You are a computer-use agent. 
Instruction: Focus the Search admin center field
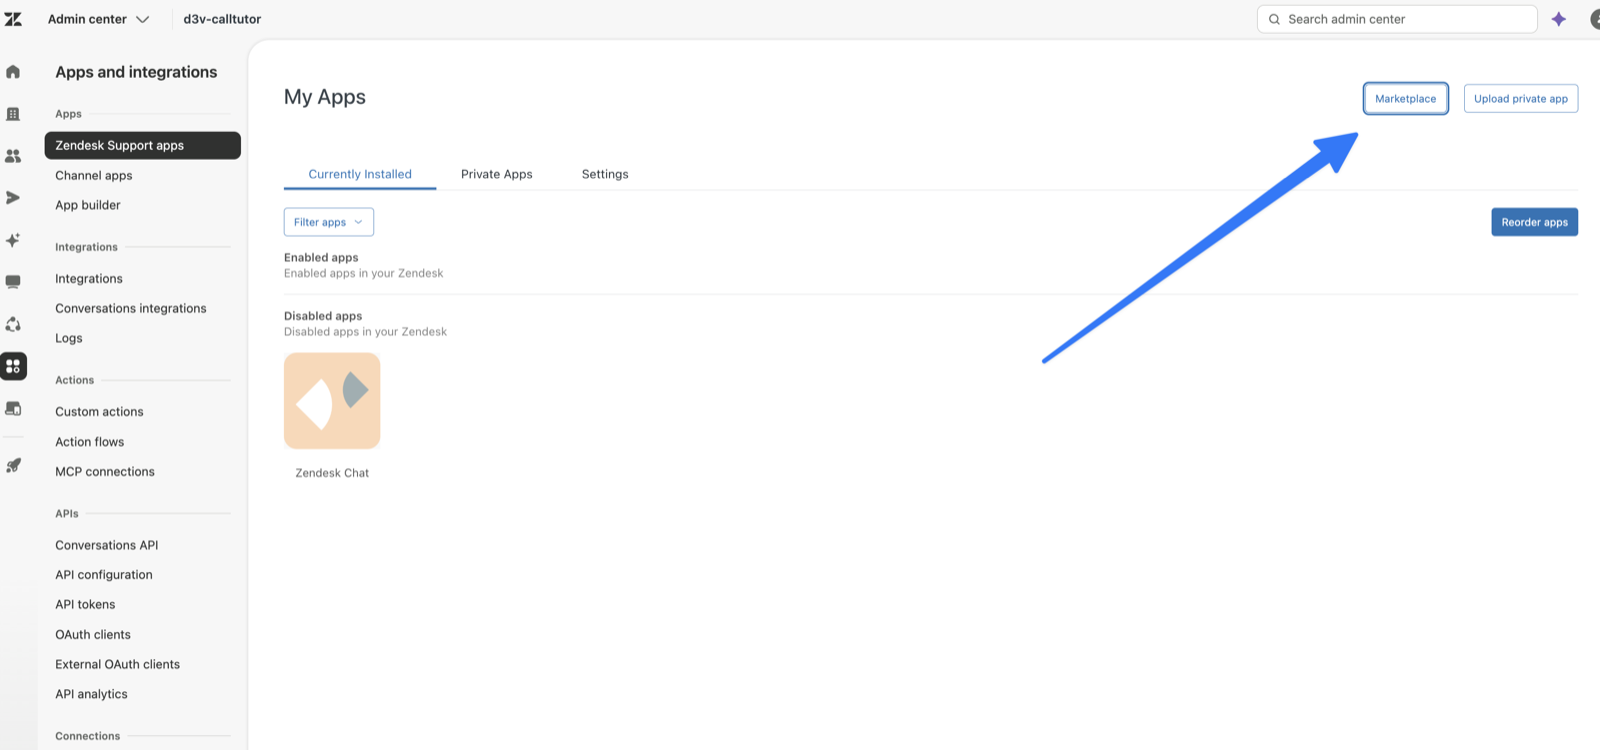tap(1397, 19)
